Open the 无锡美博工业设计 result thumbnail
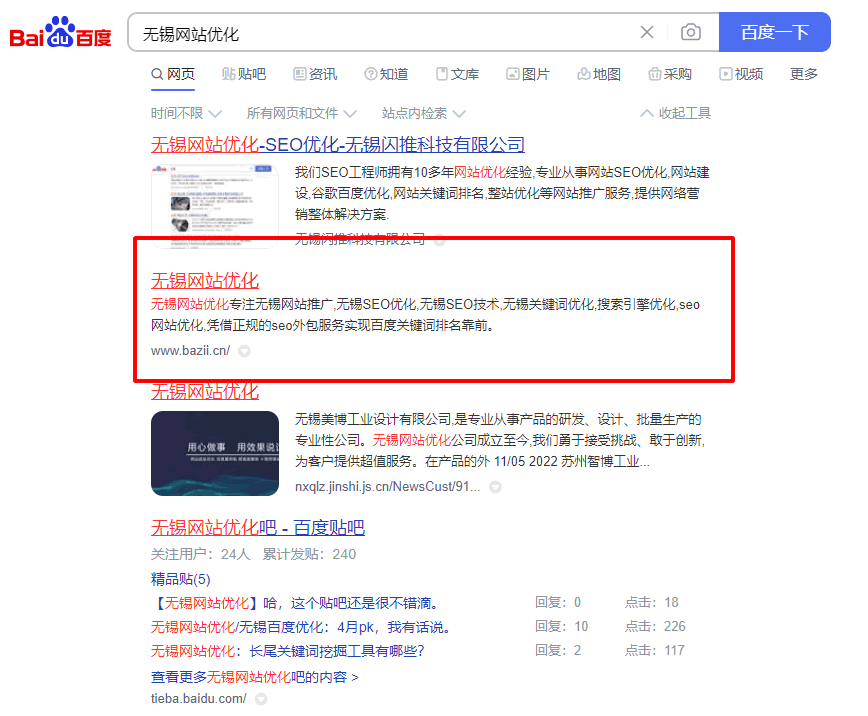The height and width of the screenshot is (716, 868). (215, 453)
